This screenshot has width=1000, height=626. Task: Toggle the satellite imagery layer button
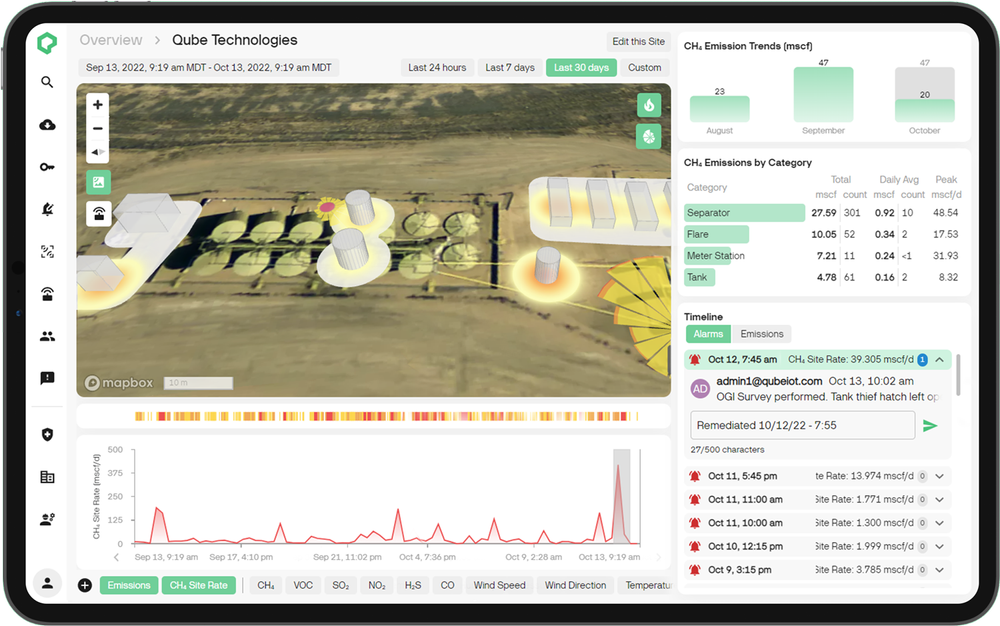pos(97,182)
